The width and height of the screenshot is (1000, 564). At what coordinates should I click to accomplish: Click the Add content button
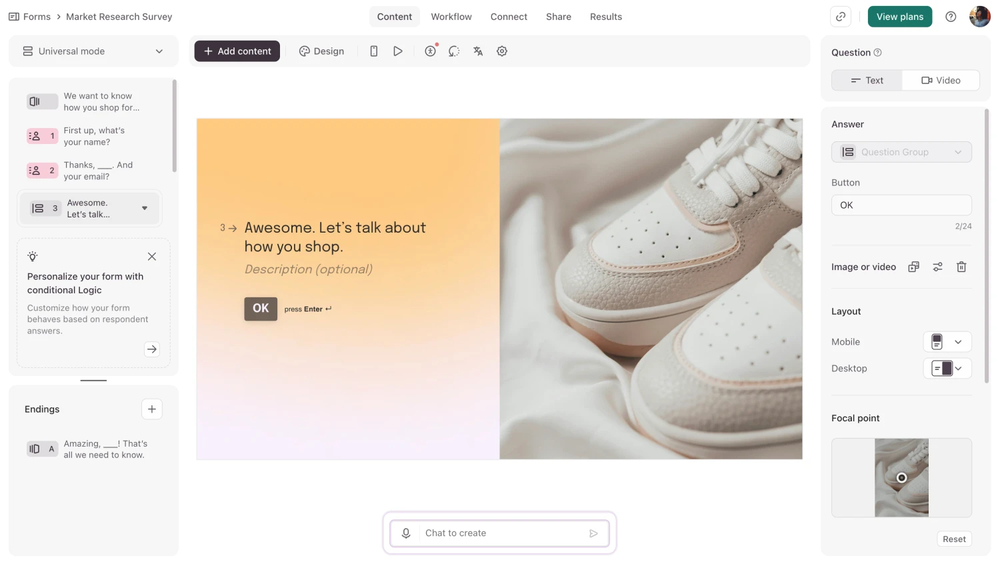click(x=237, y=51)
